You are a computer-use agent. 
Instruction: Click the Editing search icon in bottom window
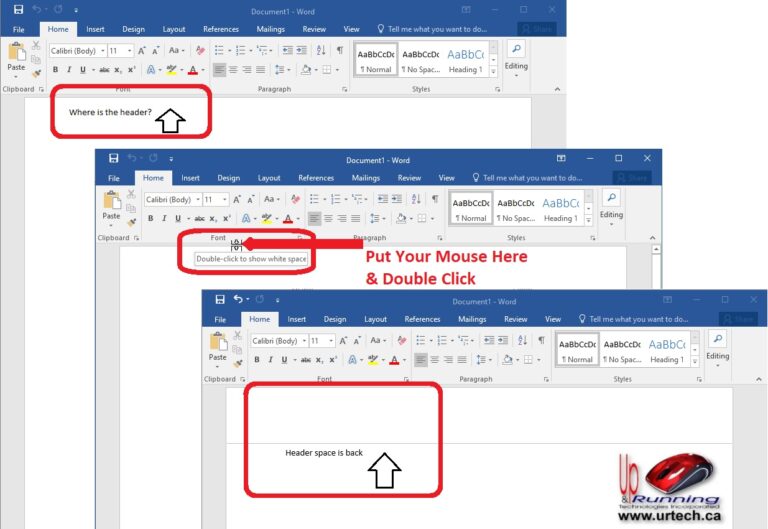717,339
